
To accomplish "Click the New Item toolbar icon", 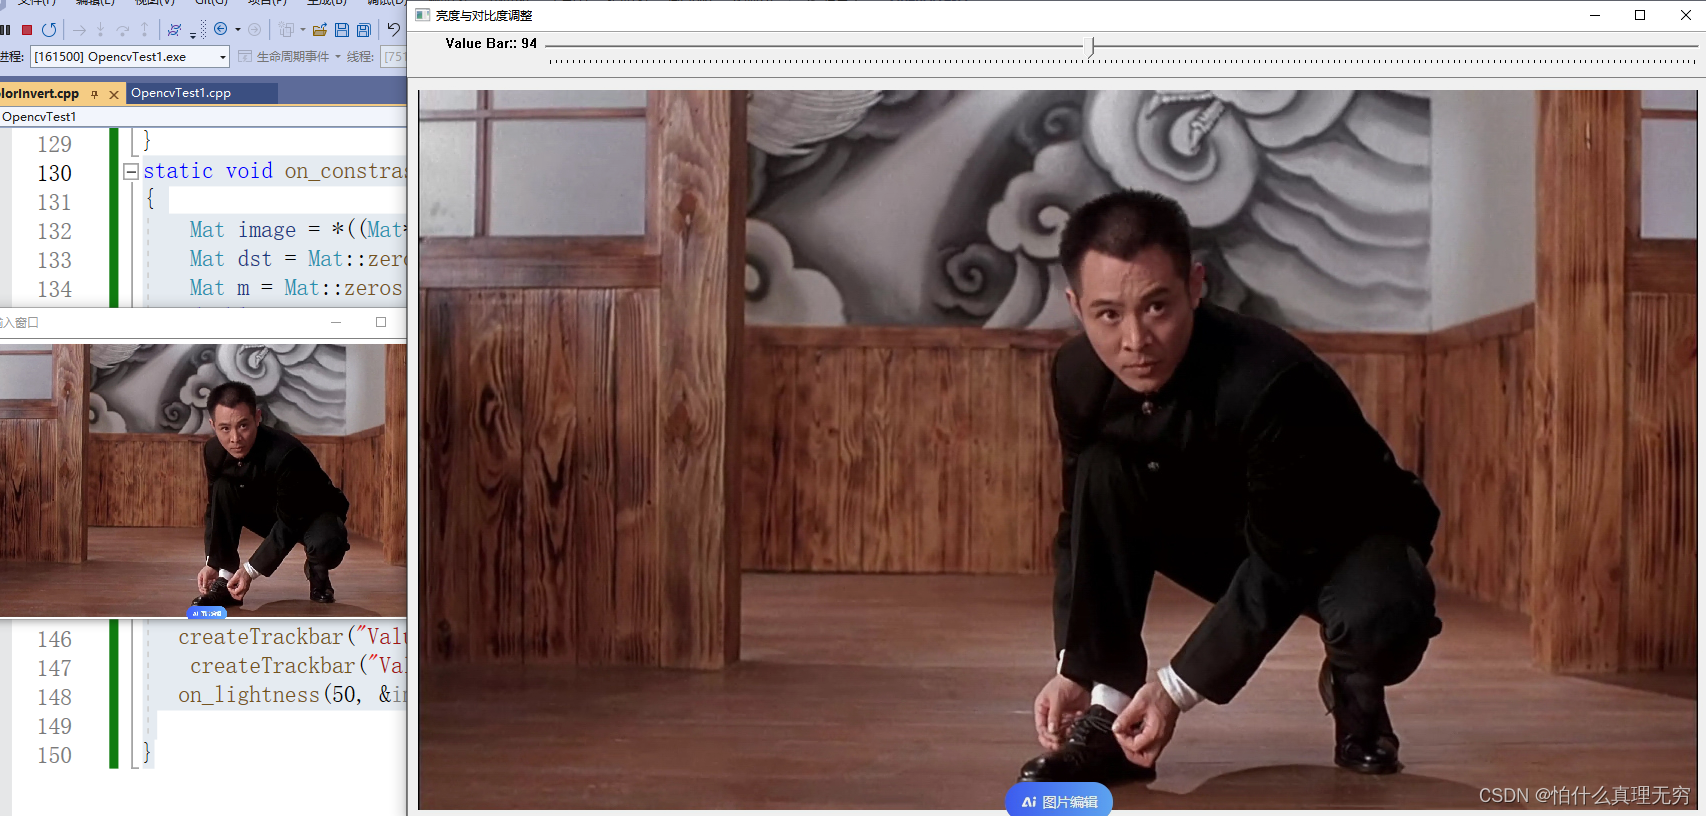I will (x=287, y=30).
